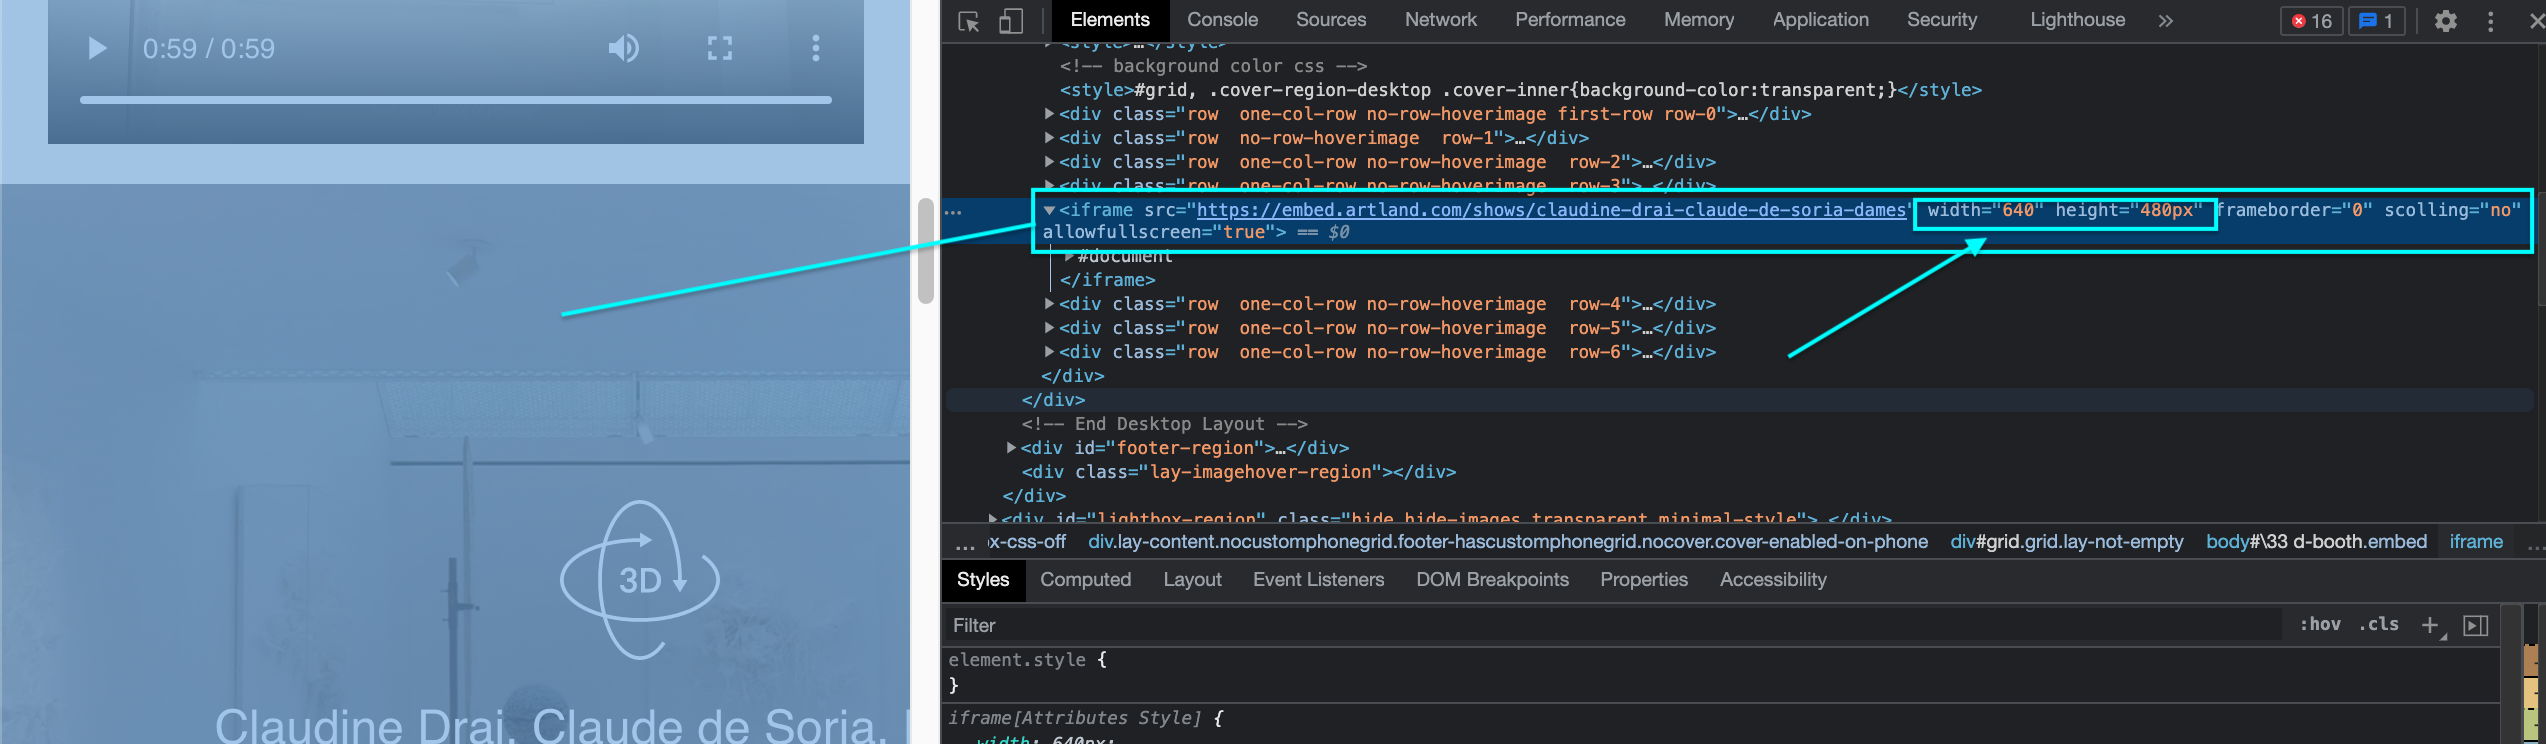
Task: Toggle the computed styles sidebar icon
Action: [x=2476, y=626]
